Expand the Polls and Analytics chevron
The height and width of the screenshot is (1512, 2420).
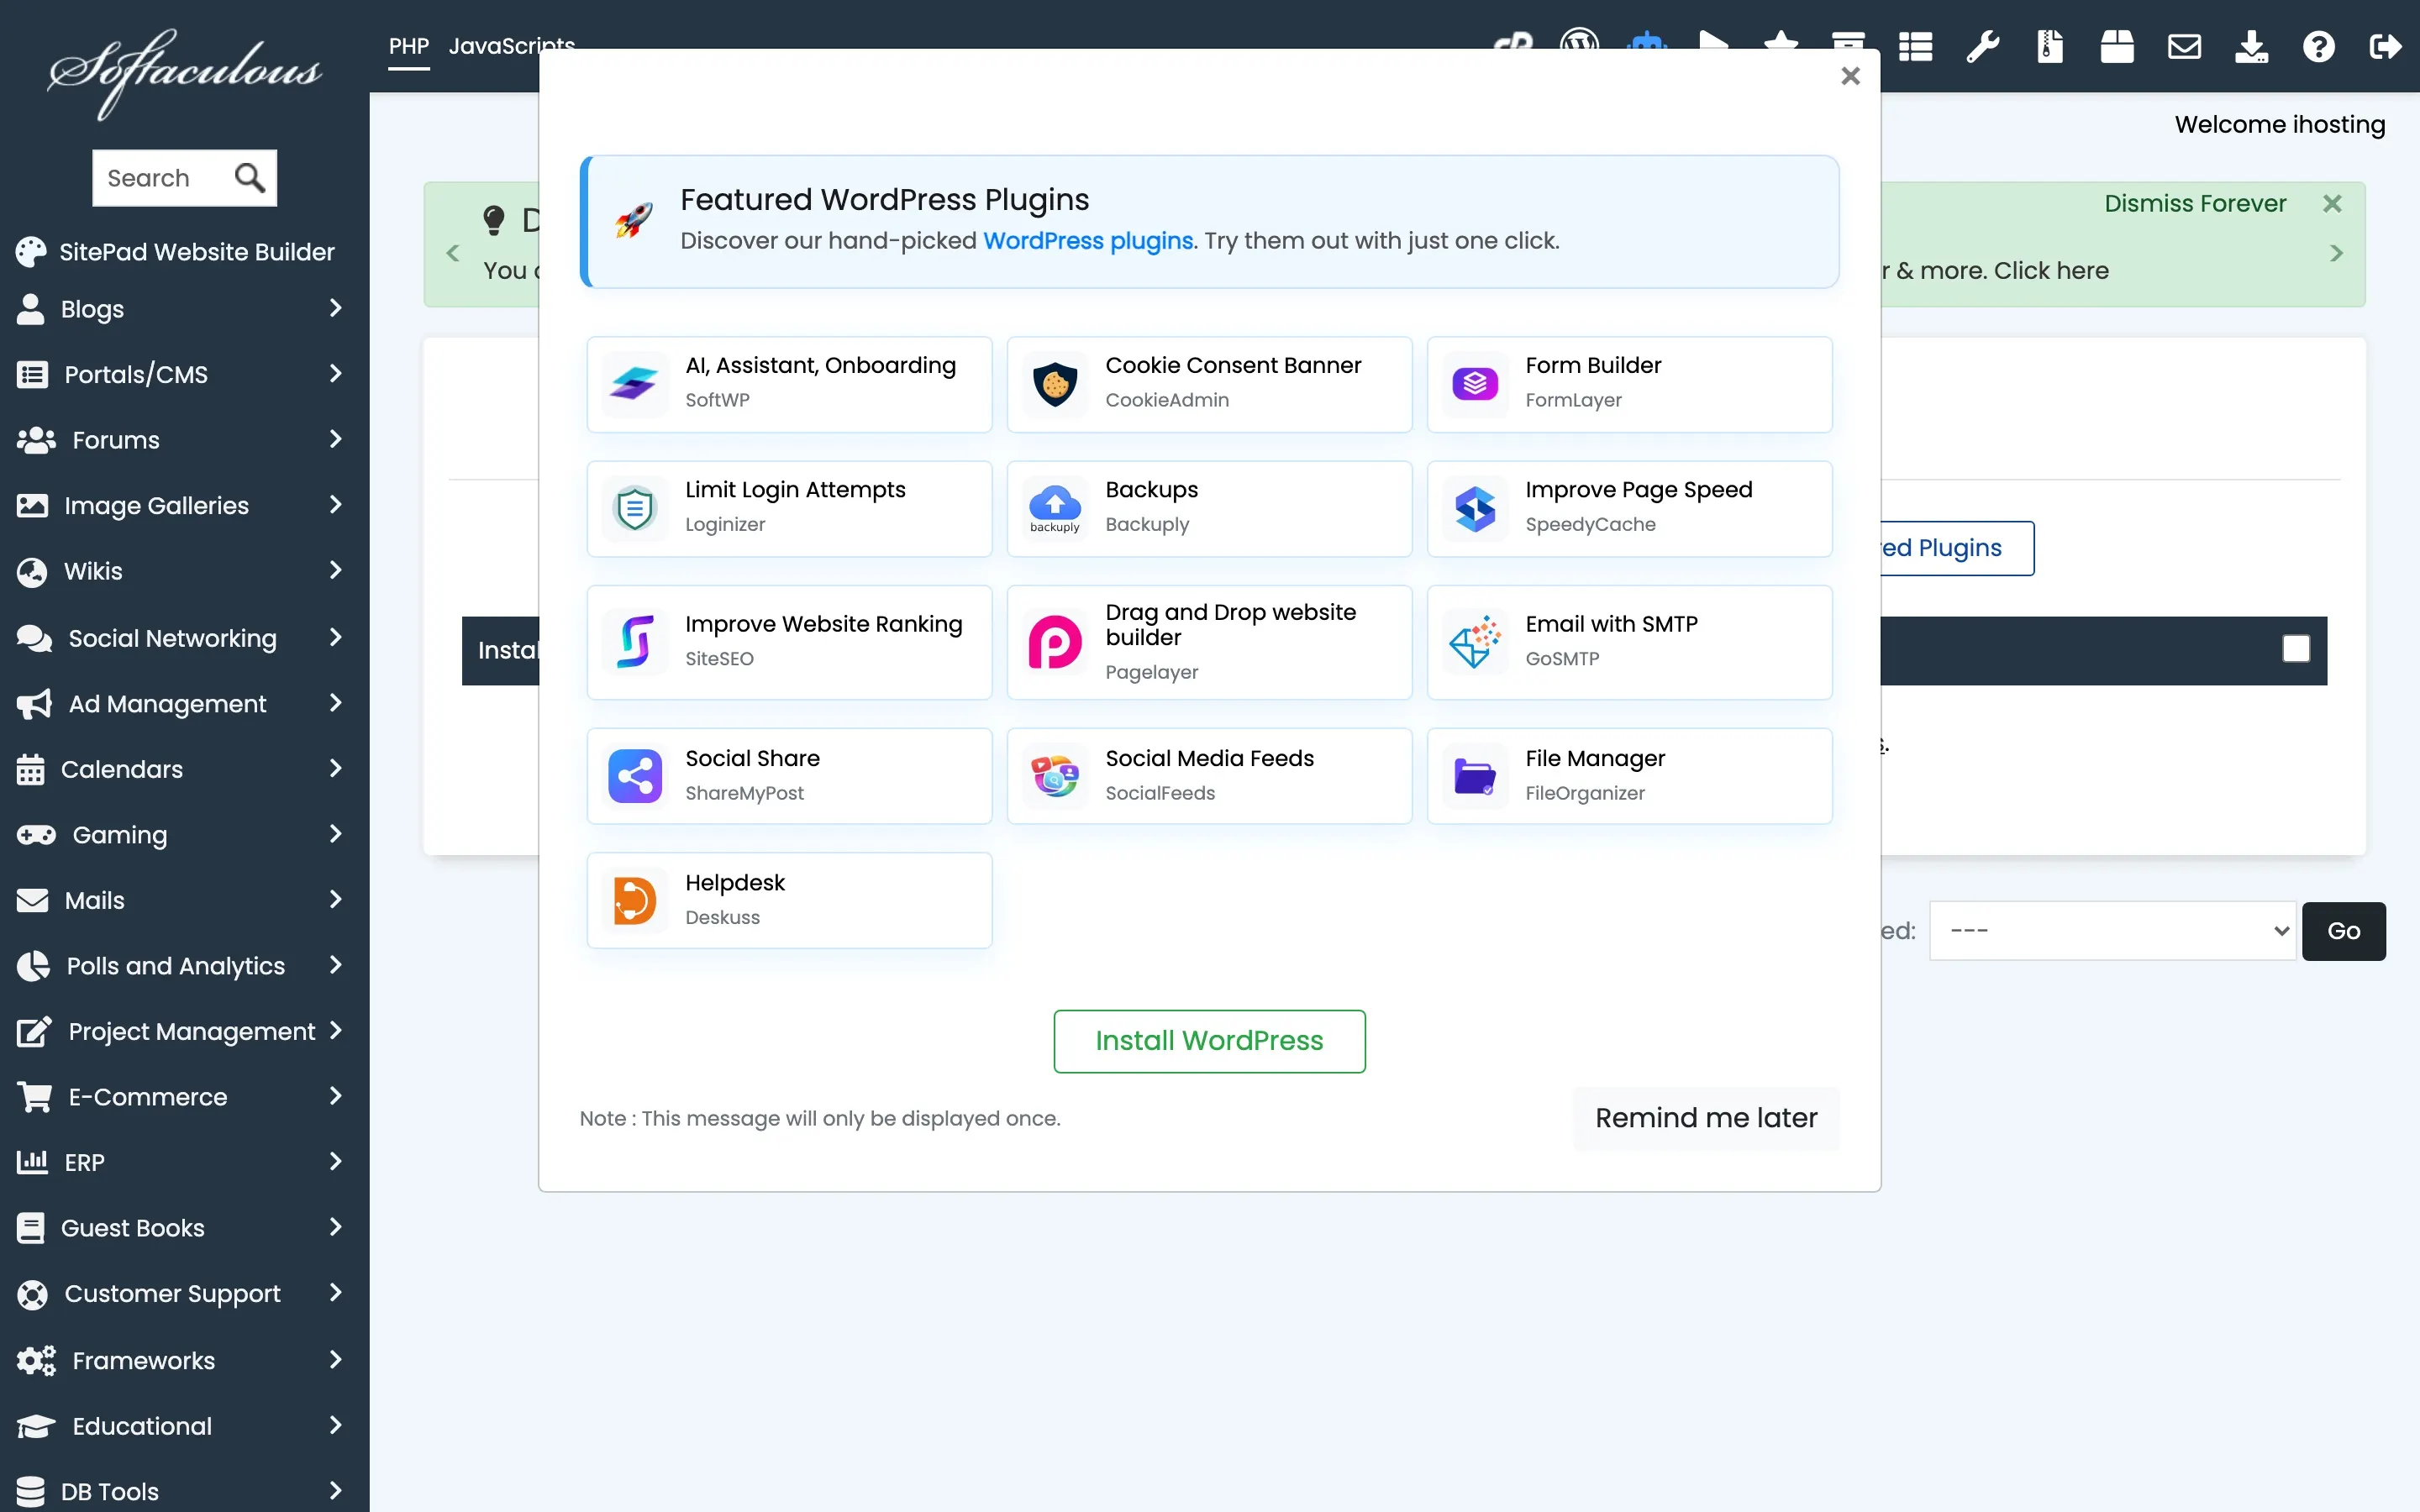[x=336, y=965]
